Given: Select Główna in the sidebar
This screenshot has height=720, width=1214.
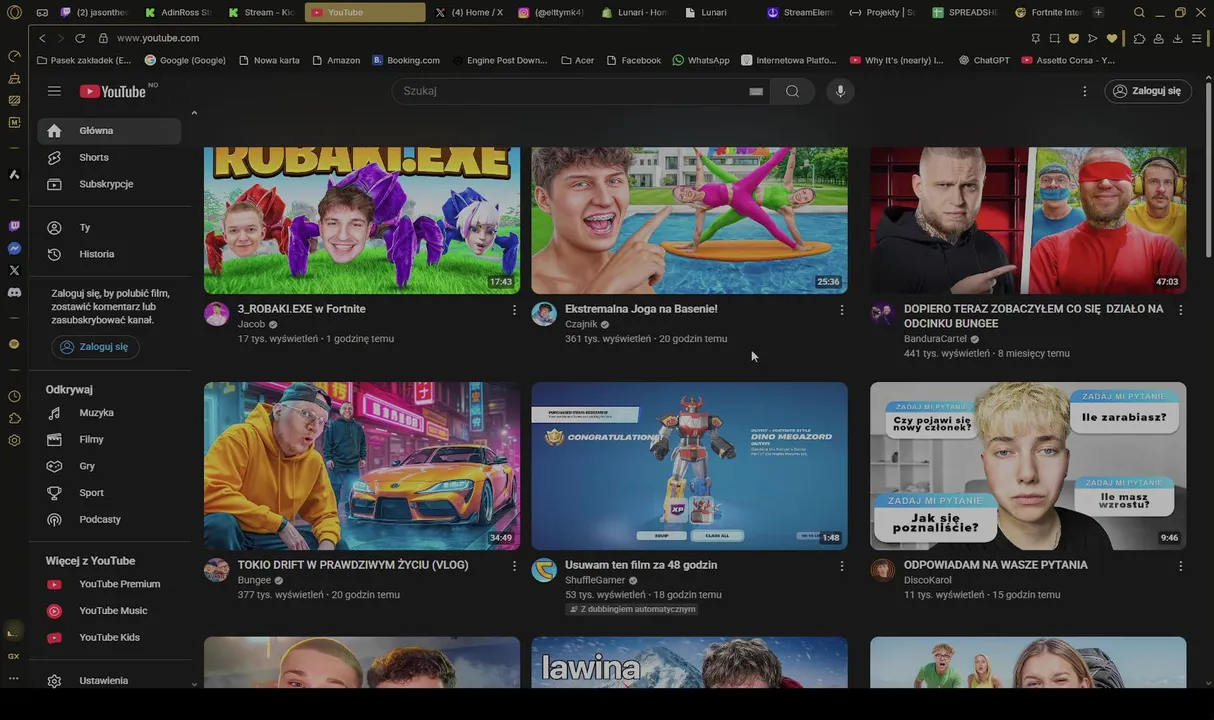Looking at the screenshot, I should tap(110, 131).
